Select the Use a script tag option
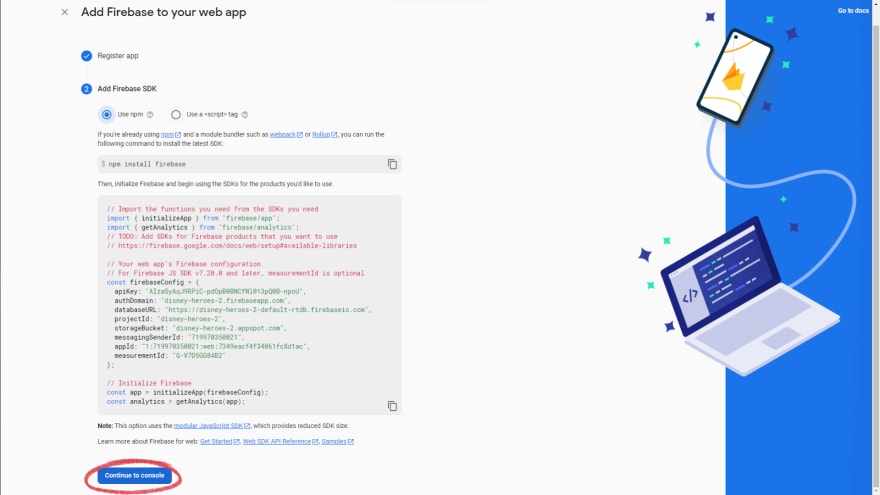The width and height of the screenshot is (880, 495). 176,114
